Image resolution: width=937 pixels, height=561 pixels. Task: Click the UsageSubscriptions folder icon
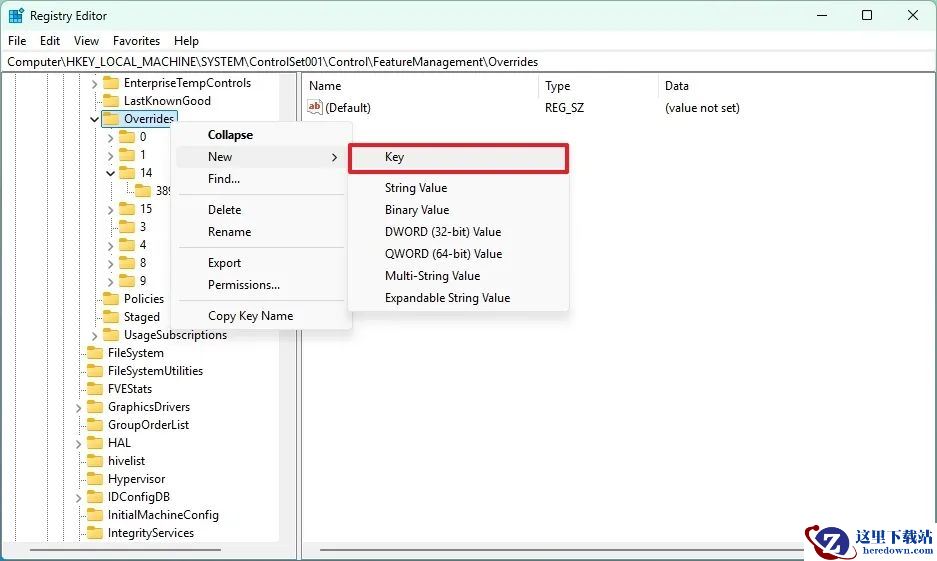[111, 334]
